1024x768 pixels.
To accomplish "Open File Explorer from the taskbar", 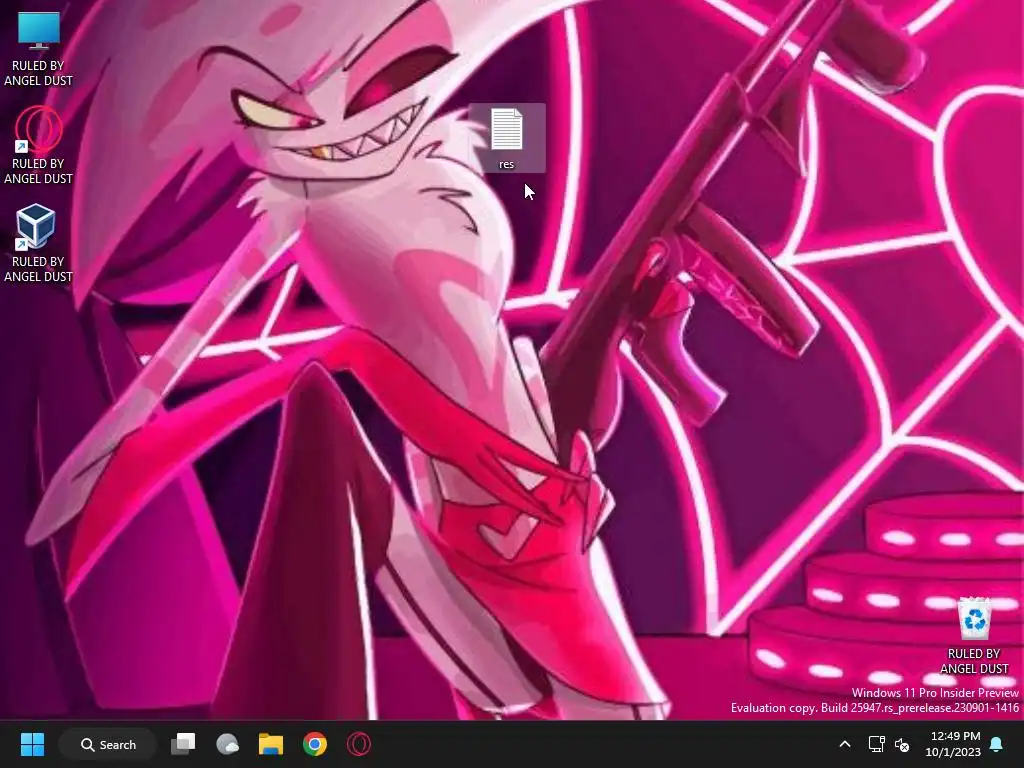I will tap(271, 744).
